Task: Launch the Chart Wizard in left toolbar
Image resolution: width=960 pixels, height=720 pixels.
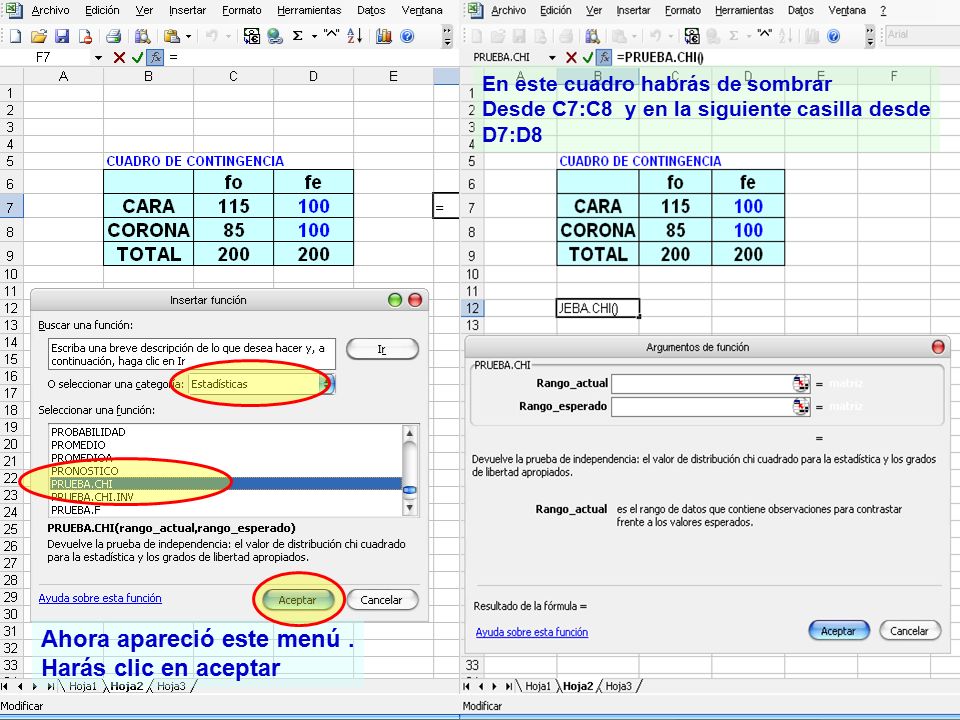Action: tap(384, 36)
